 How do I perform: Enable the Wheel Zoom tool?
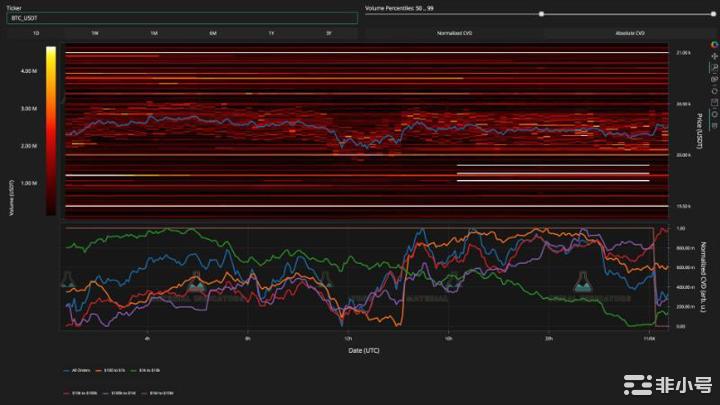713,78
